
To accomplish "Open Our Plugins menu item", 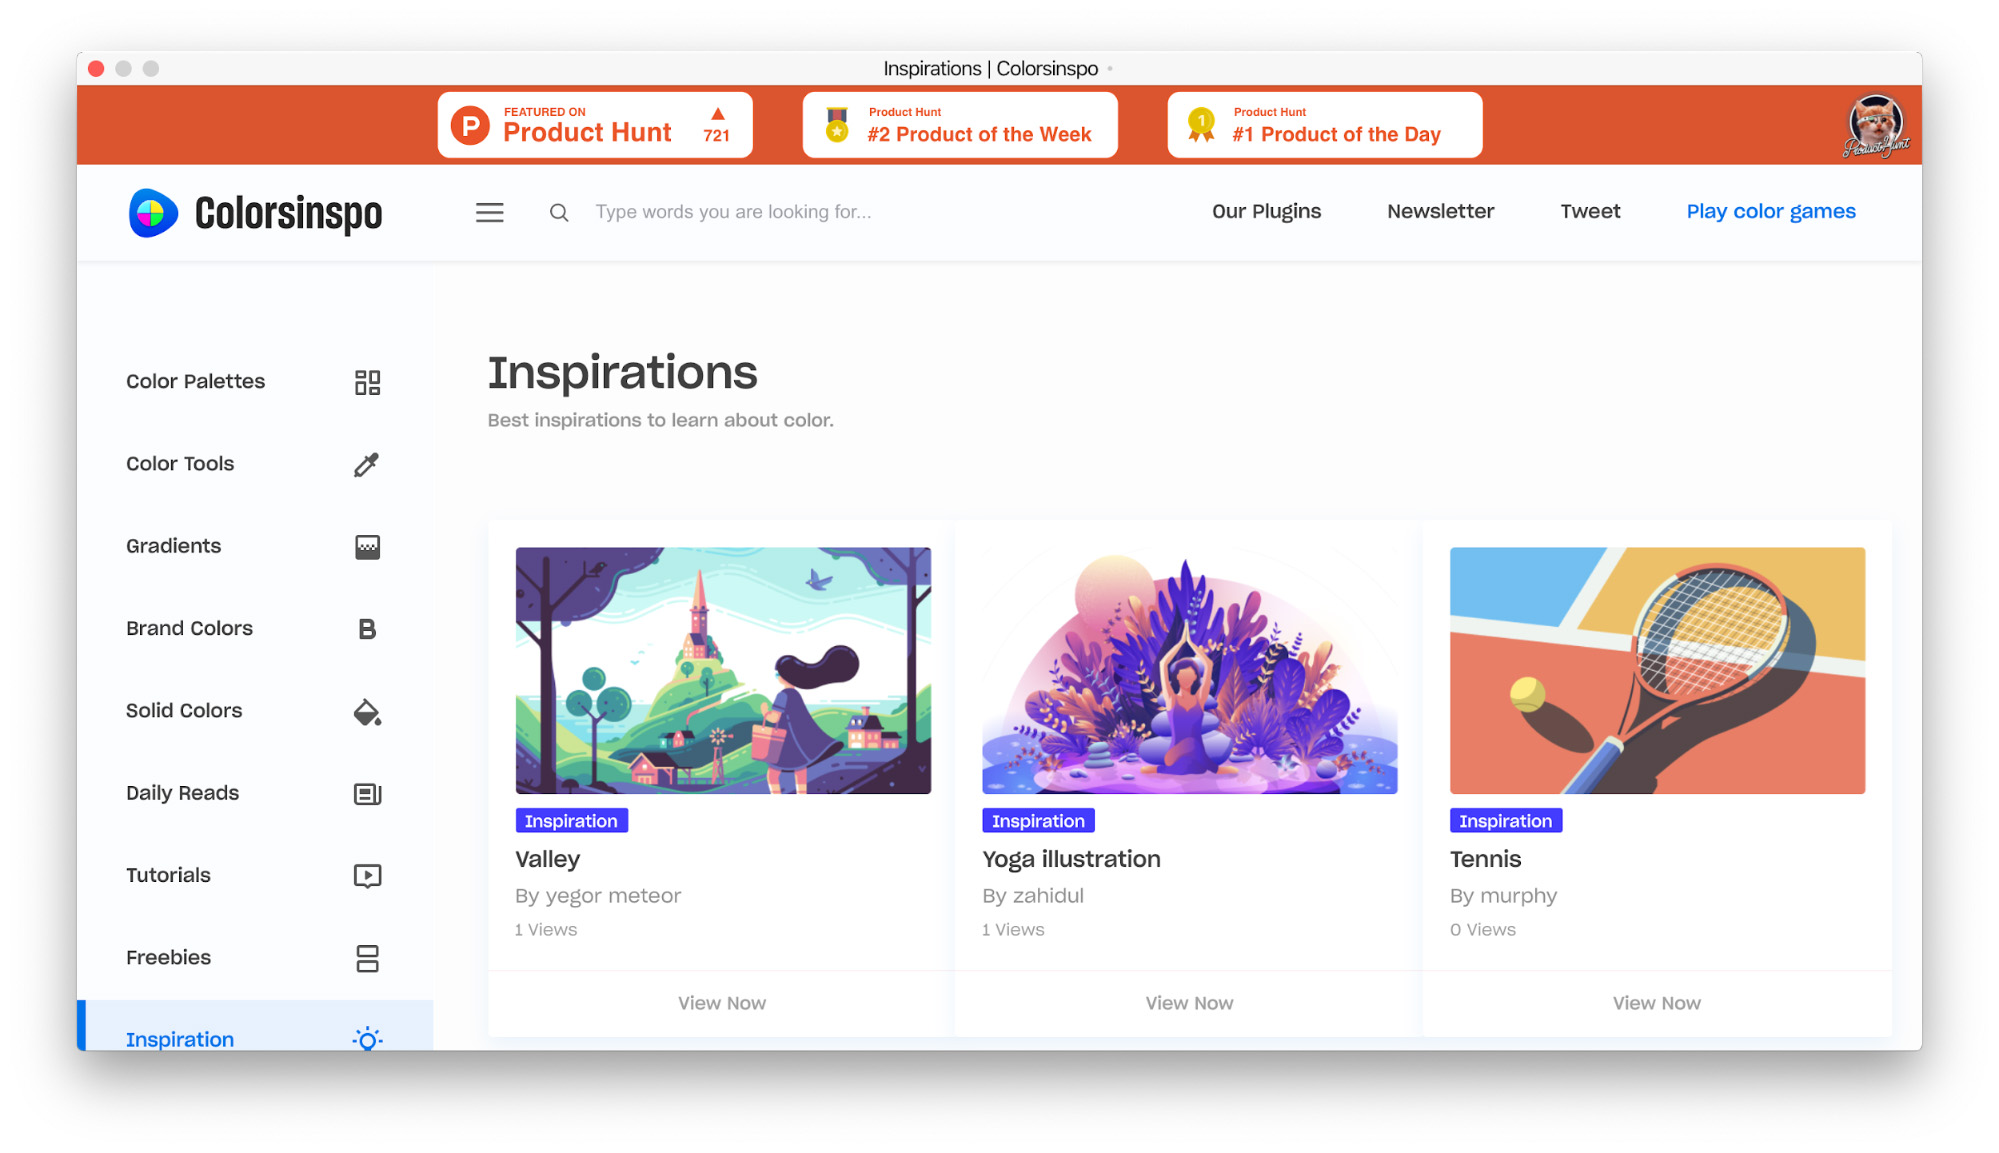I will 1266,212.
